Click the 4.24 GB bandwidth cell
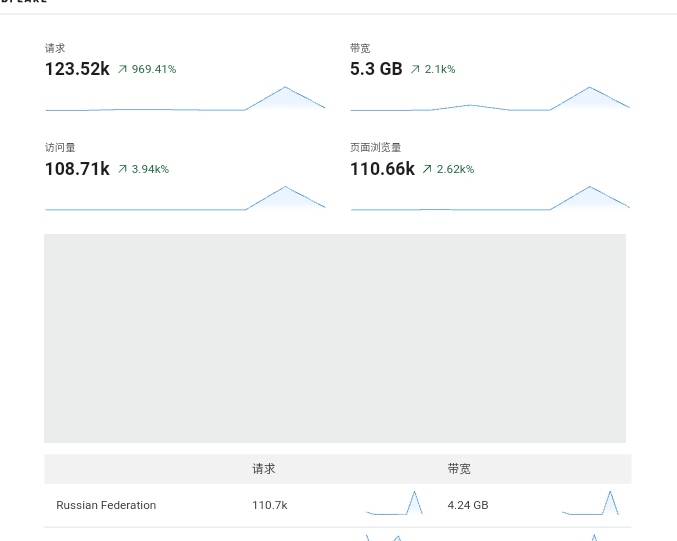The width and height of the screenshot is (677, 541). tap(468, 505)
